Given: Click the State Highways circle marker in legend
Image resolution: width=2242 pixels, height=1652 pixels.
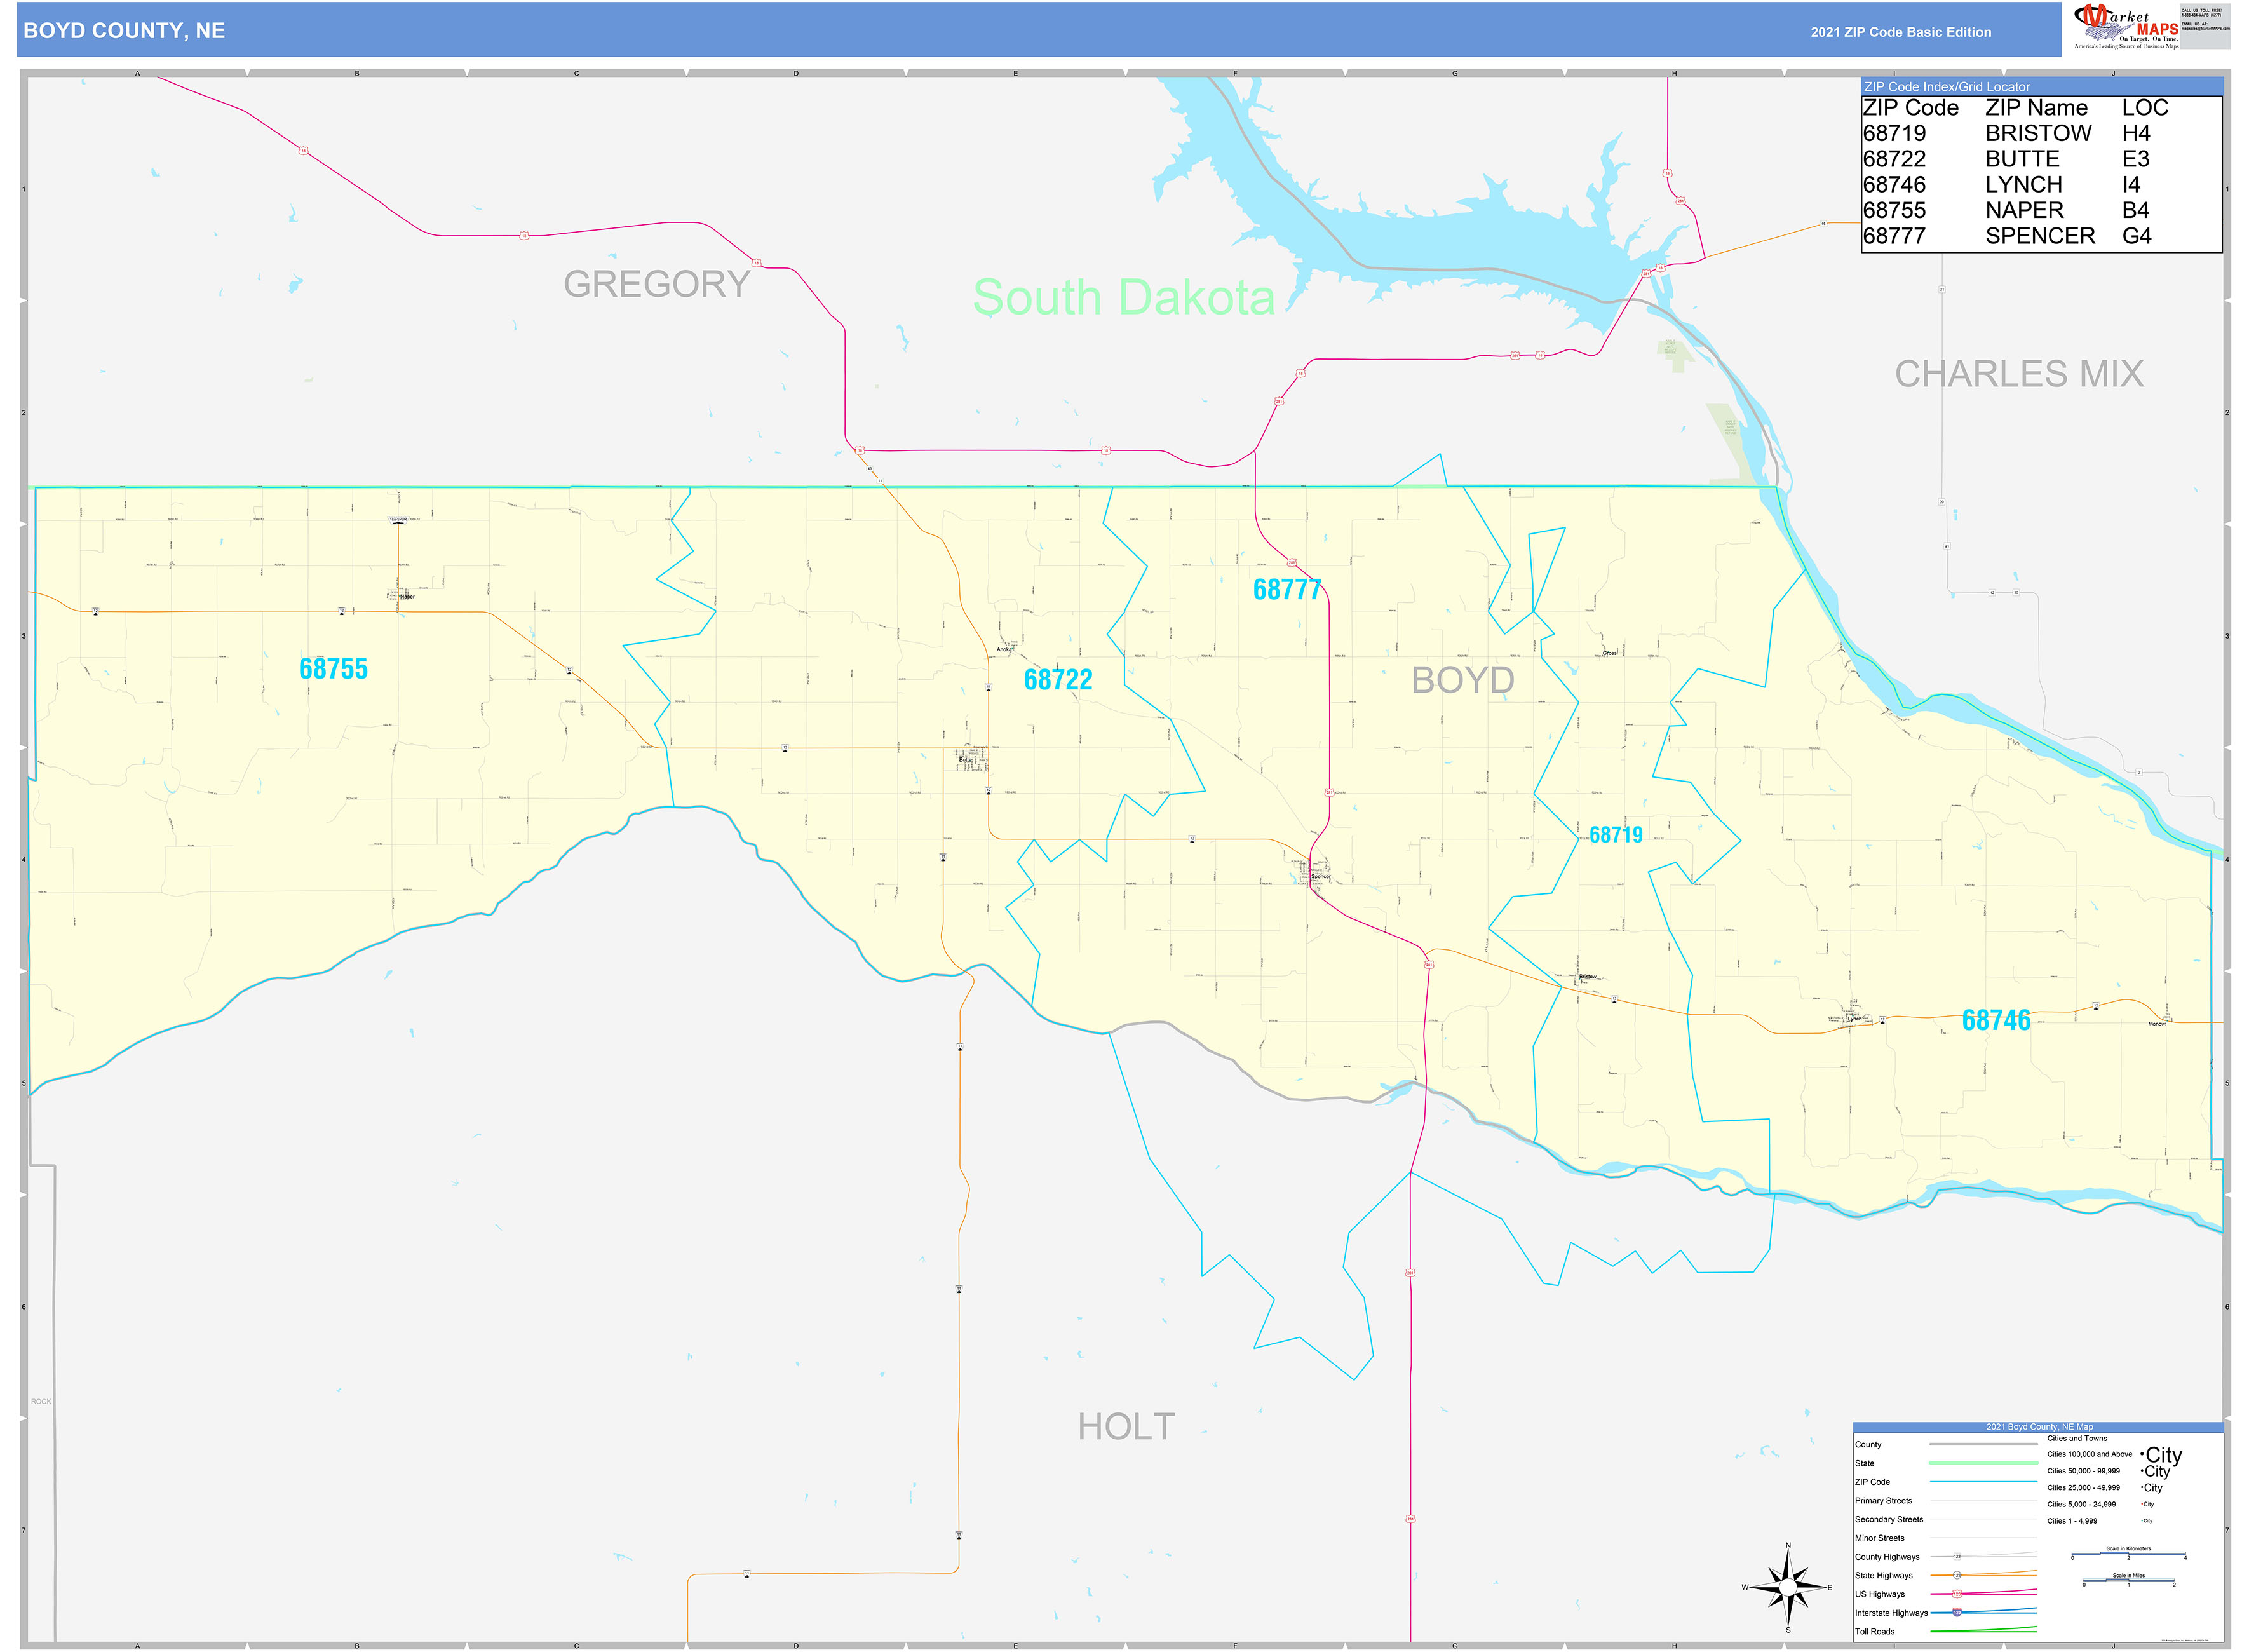Looking at the screenshot, I should click(1957, 1575).
